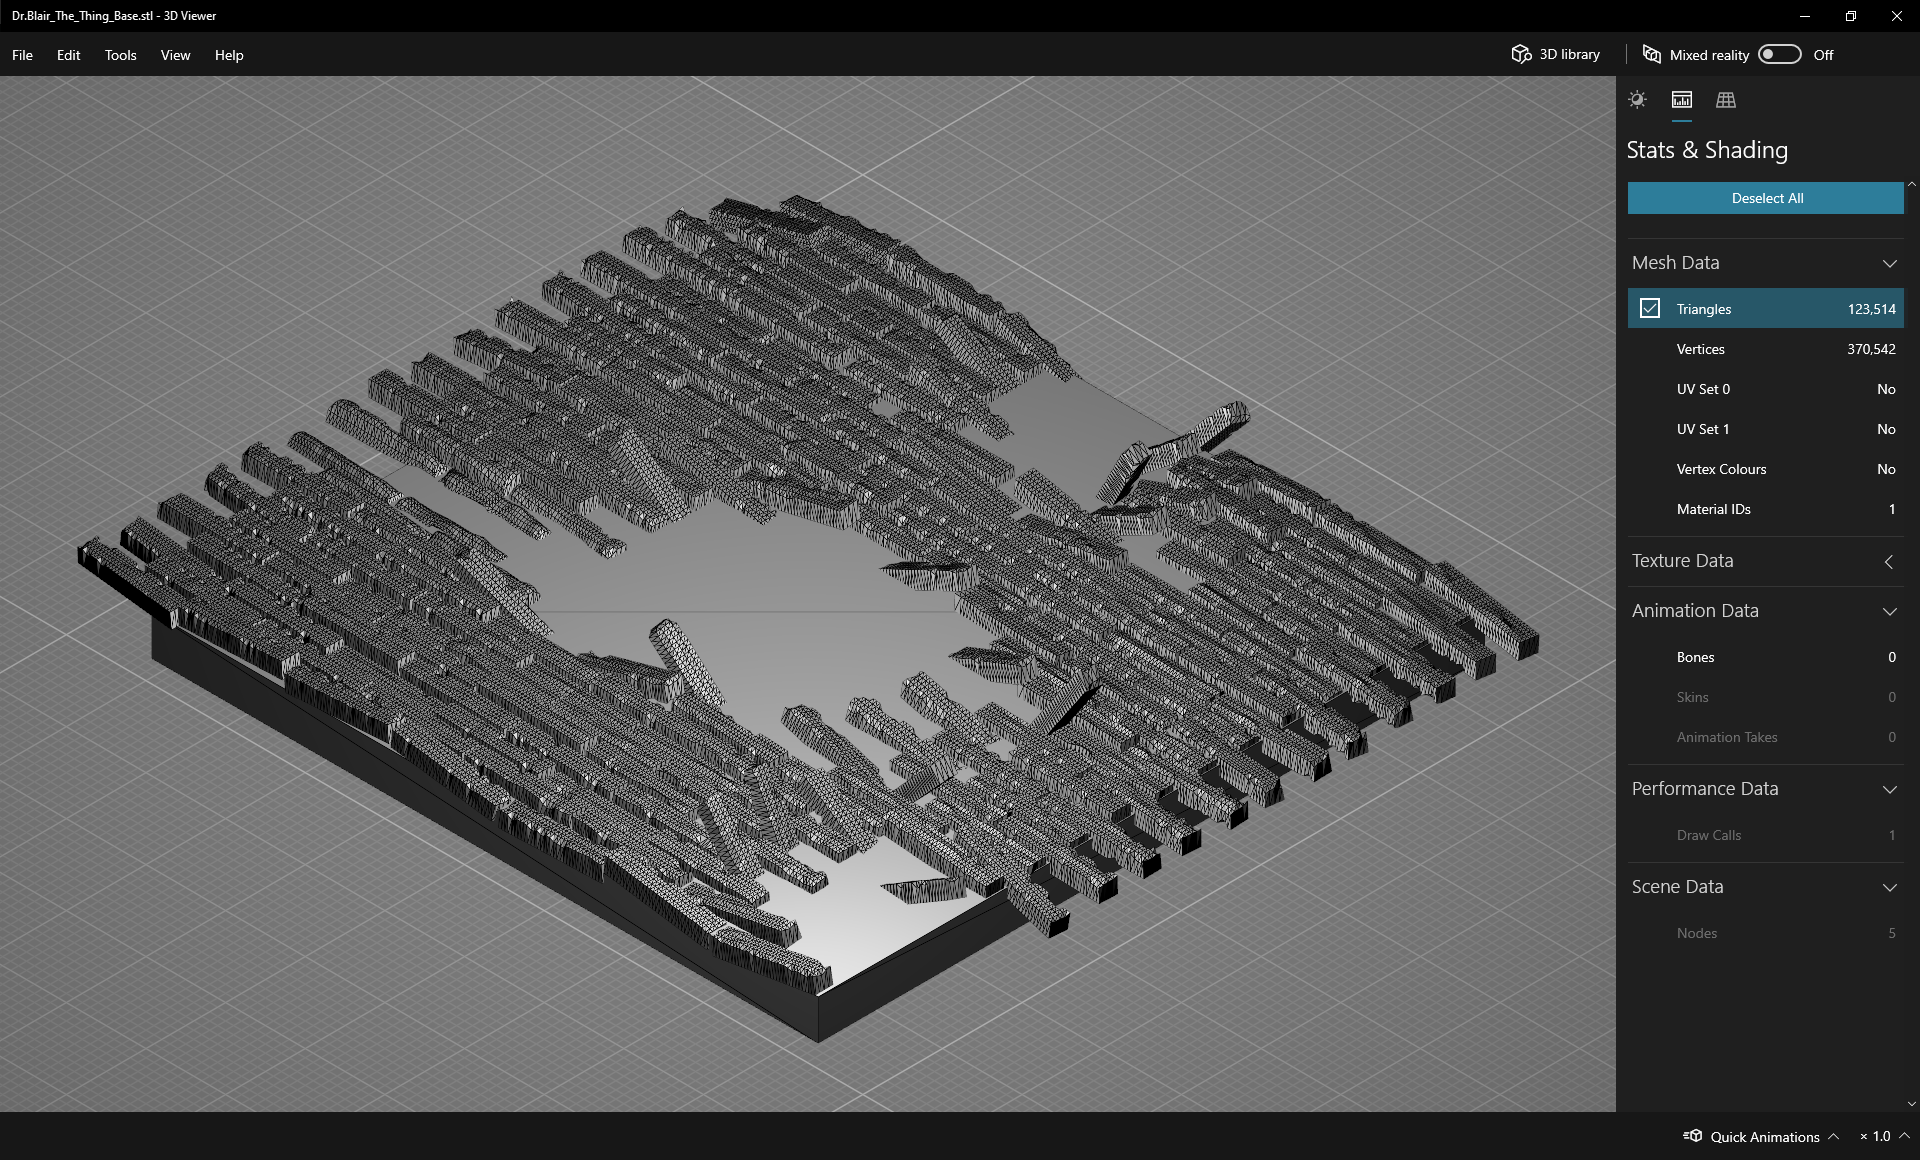Click the 3D library cube icon
Screen dimensions: 1920x1160
point(1521,54)
